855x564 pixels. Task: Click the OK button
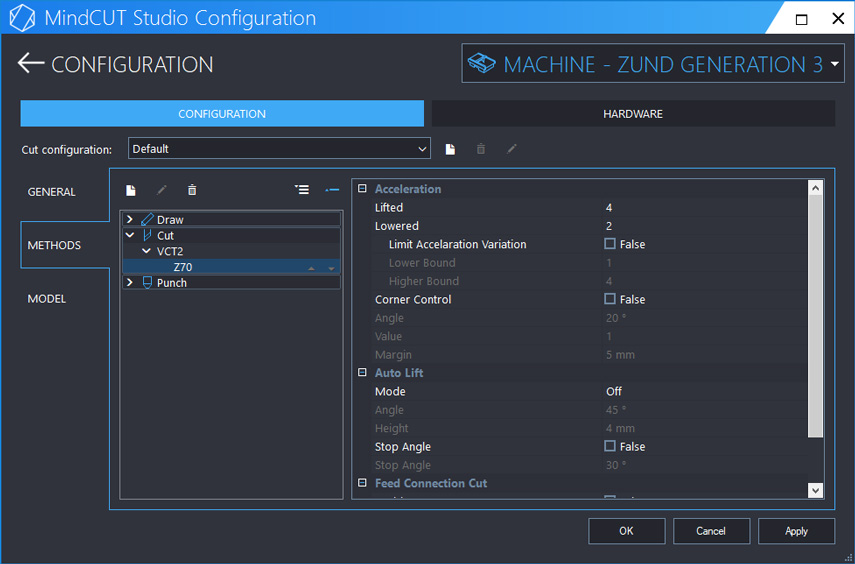click(x=627, y=531)
